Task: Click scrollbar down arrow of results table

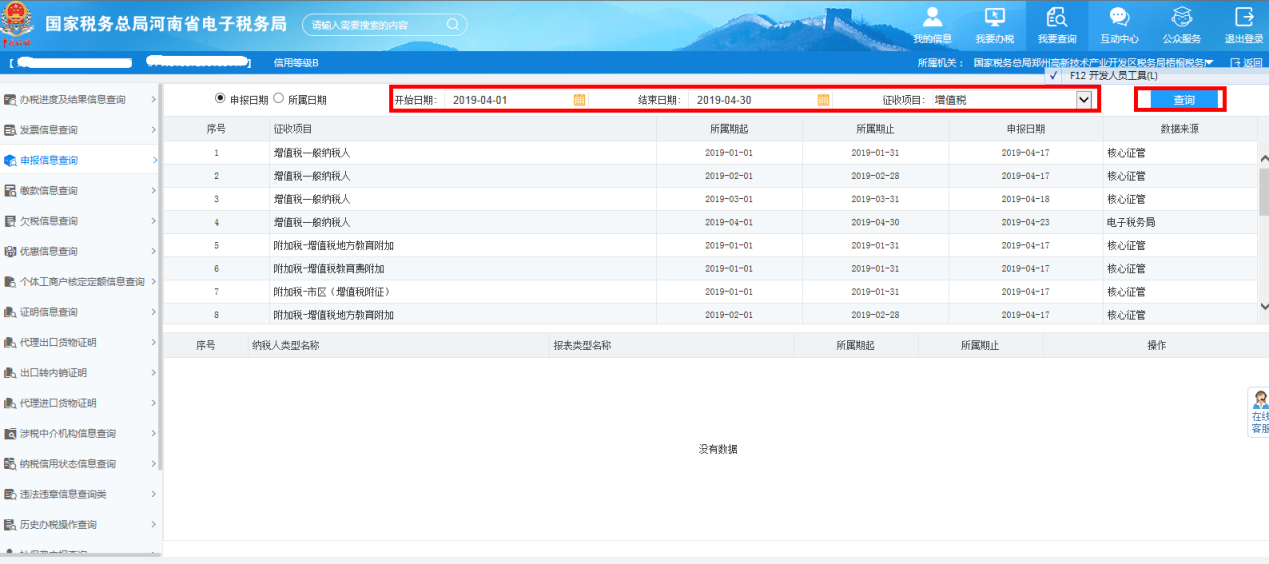Action: pyautogui.click(x=1263, y=307)
